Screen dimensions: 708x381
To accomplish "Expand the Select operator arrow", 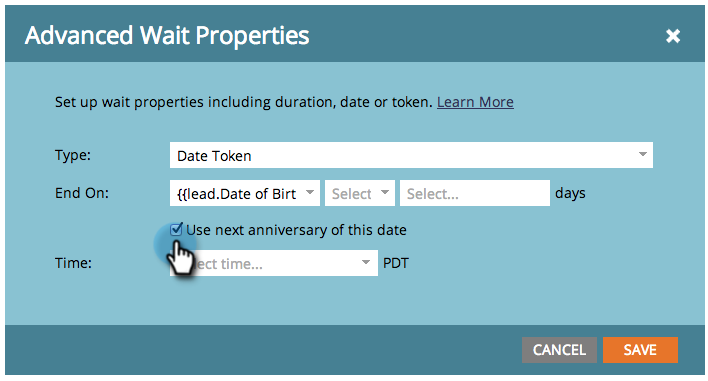I will click(385, 193).
